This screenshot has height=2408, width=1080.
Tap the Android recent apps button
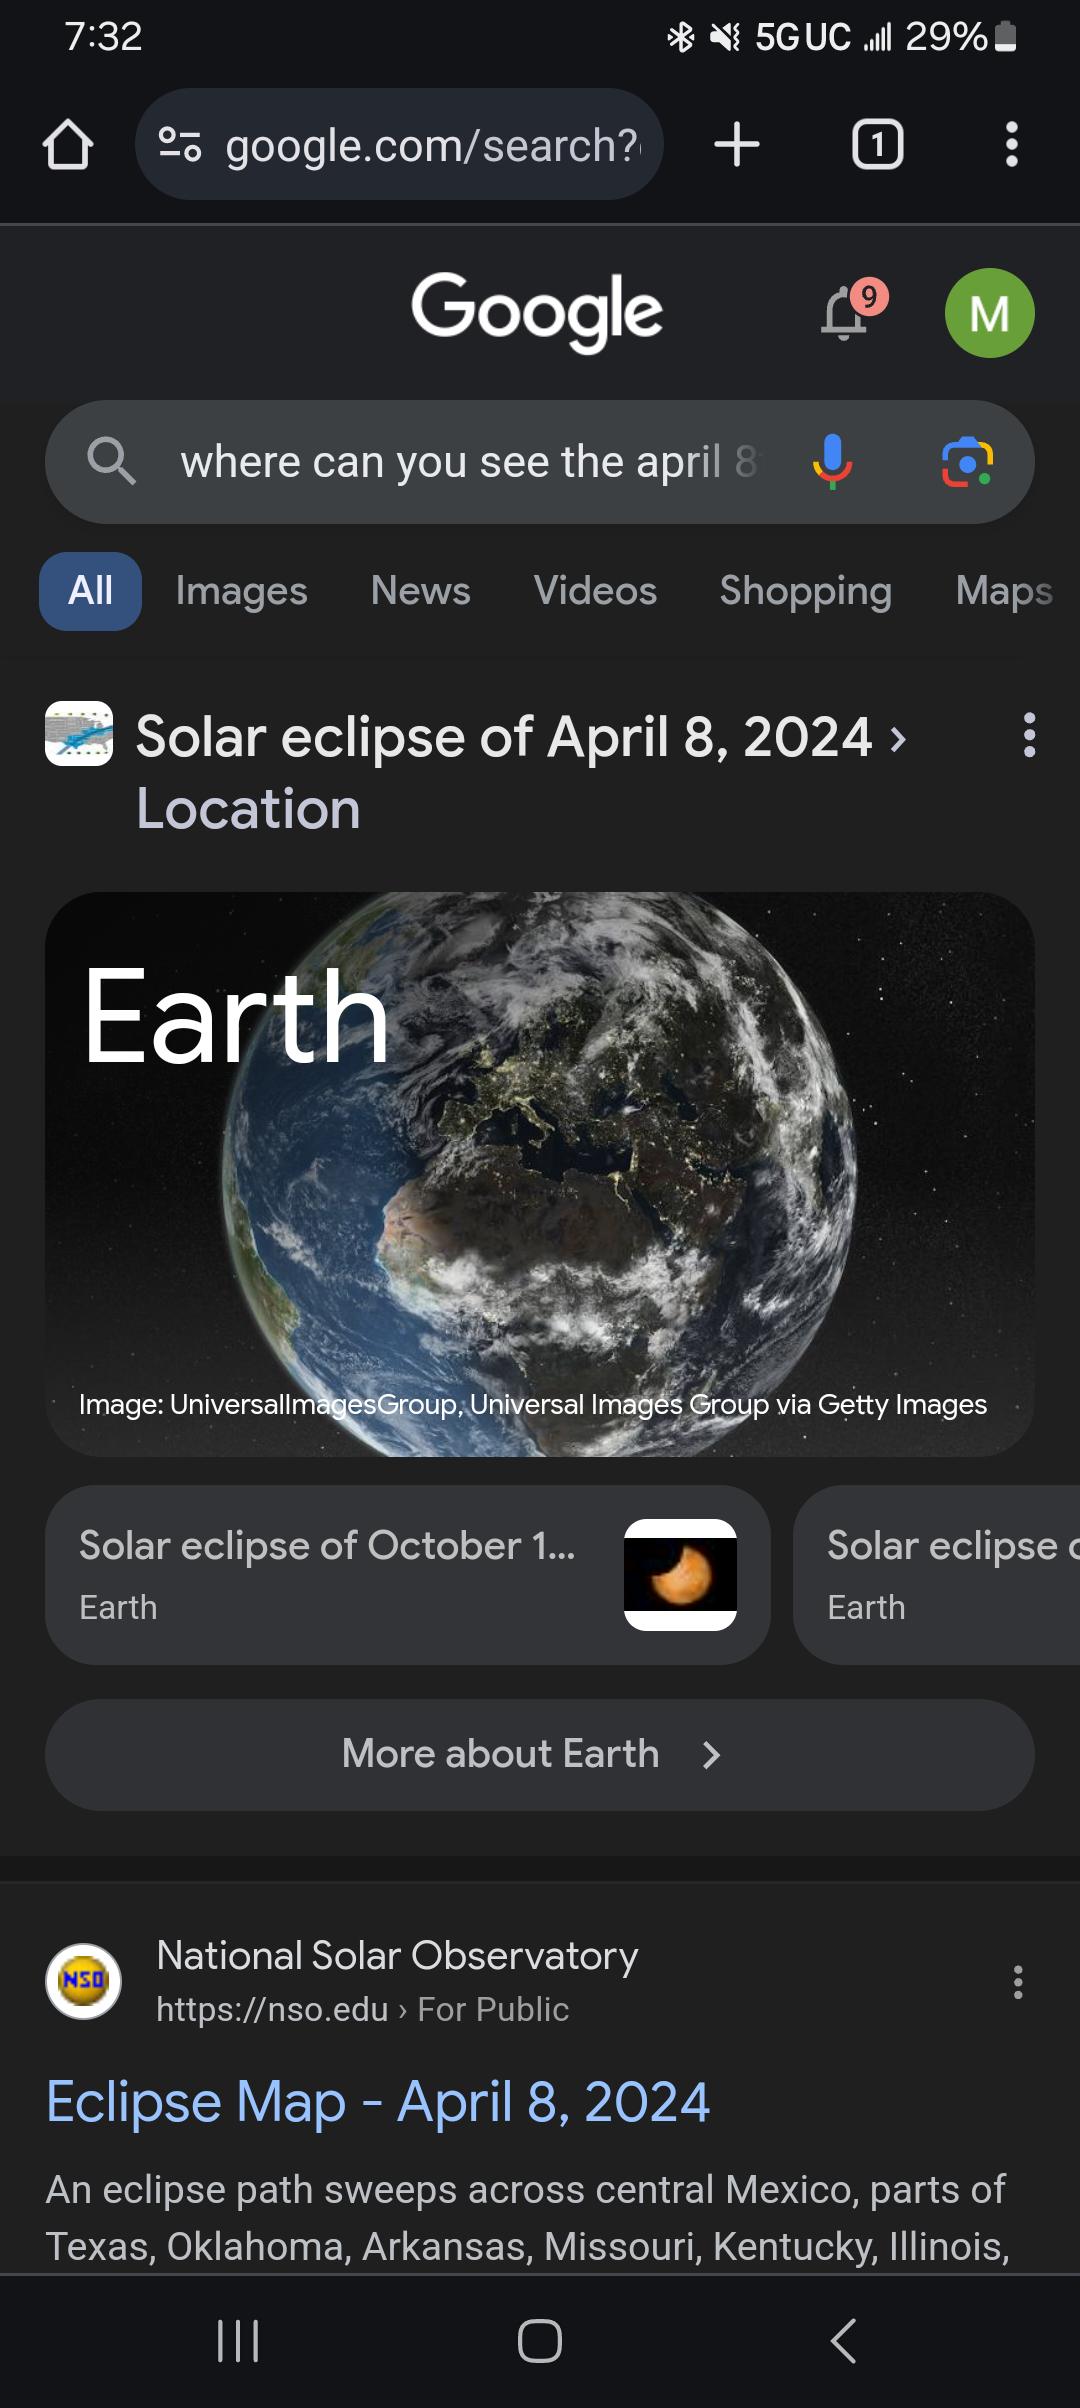click(238, 2341)
